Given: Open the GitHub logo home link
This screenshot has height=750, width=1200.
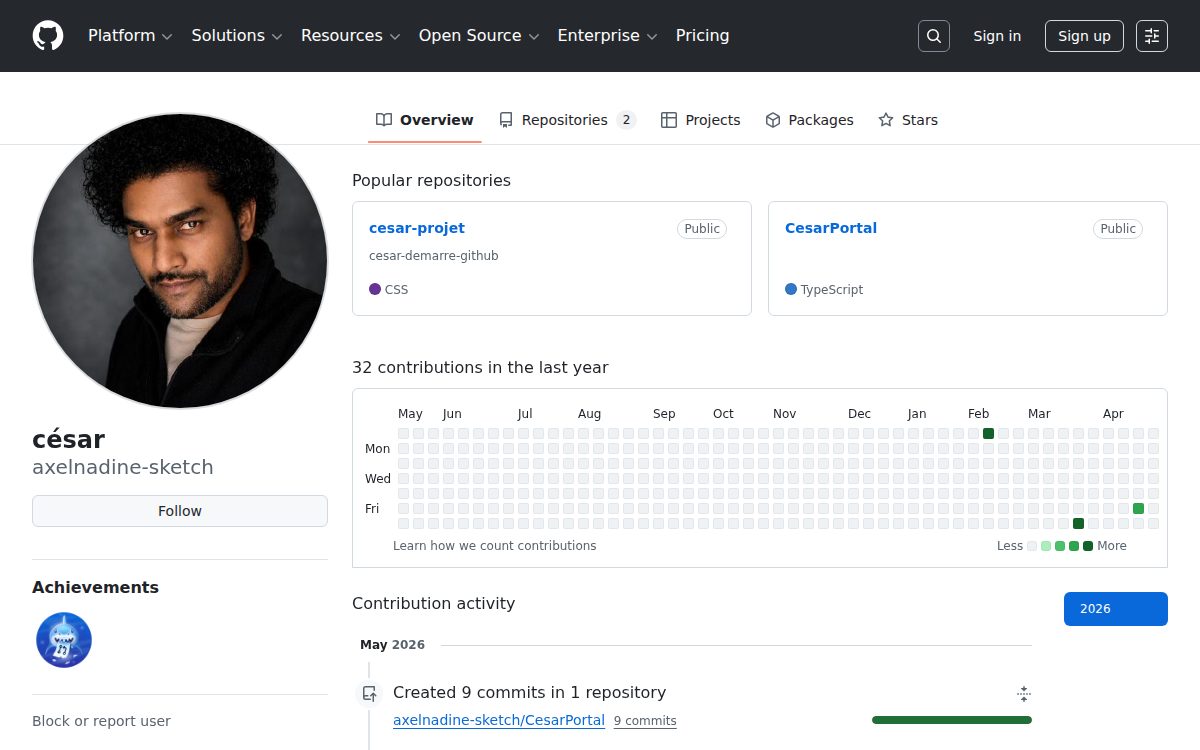Looking at the screenshot, I should pyautogui.click(x=48, y=36).
